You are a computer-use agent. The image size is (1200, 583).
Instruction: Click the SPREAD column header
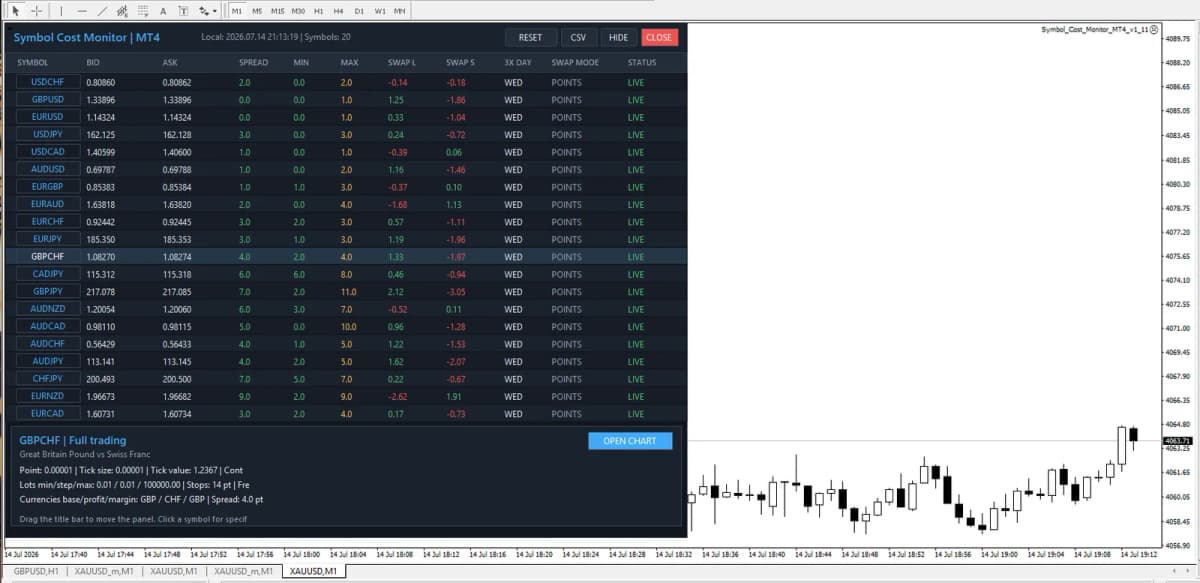tap(253, 62)
